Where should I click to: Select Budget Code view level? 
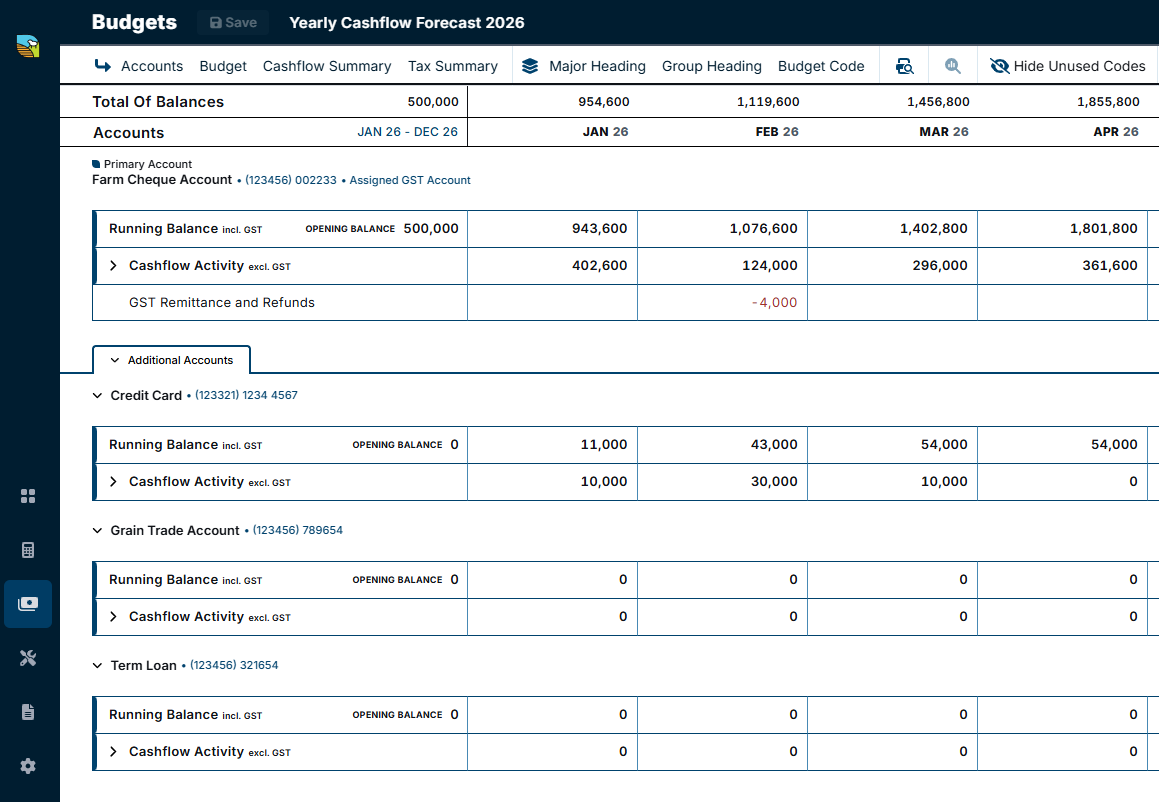[x=821, y=67]
